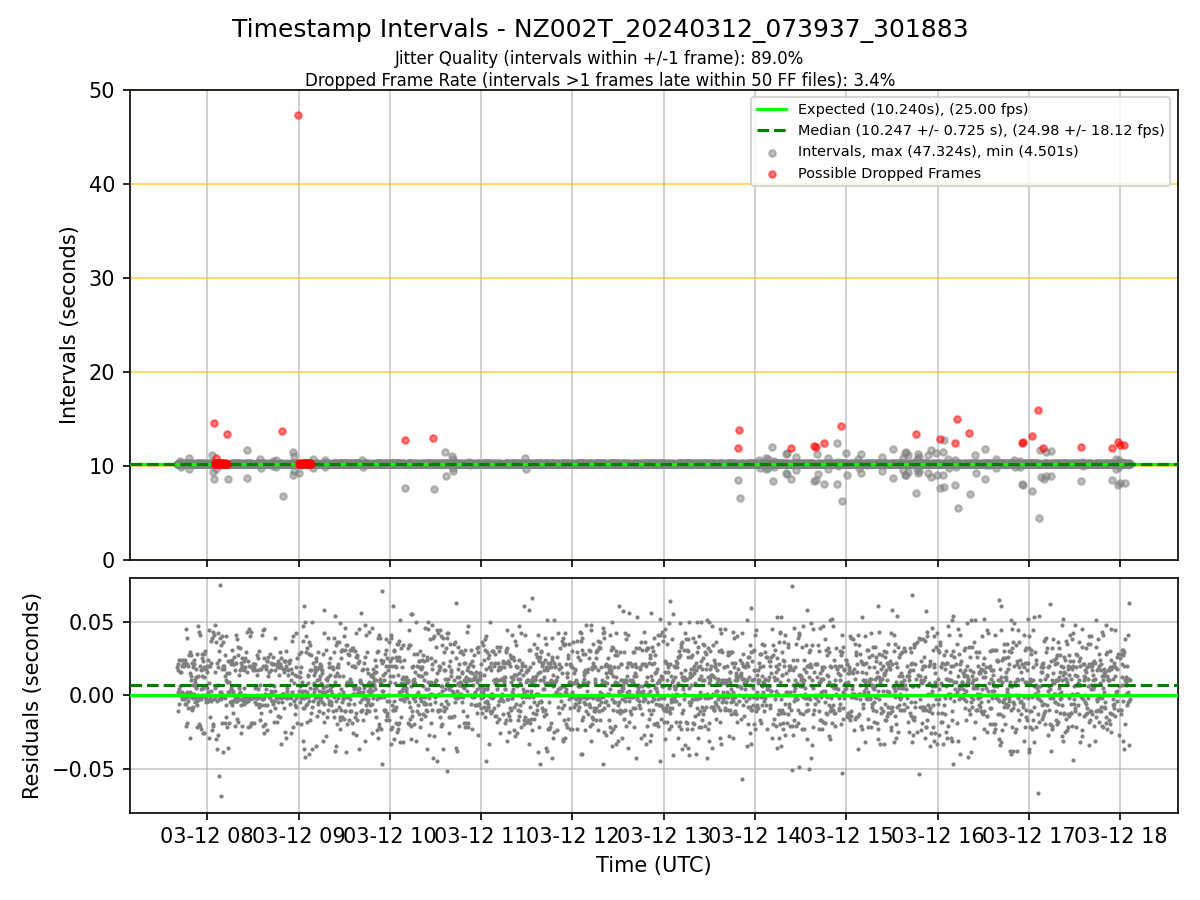Click the red point near 16 seconds after 17:00

click(x=1038, y=410)
